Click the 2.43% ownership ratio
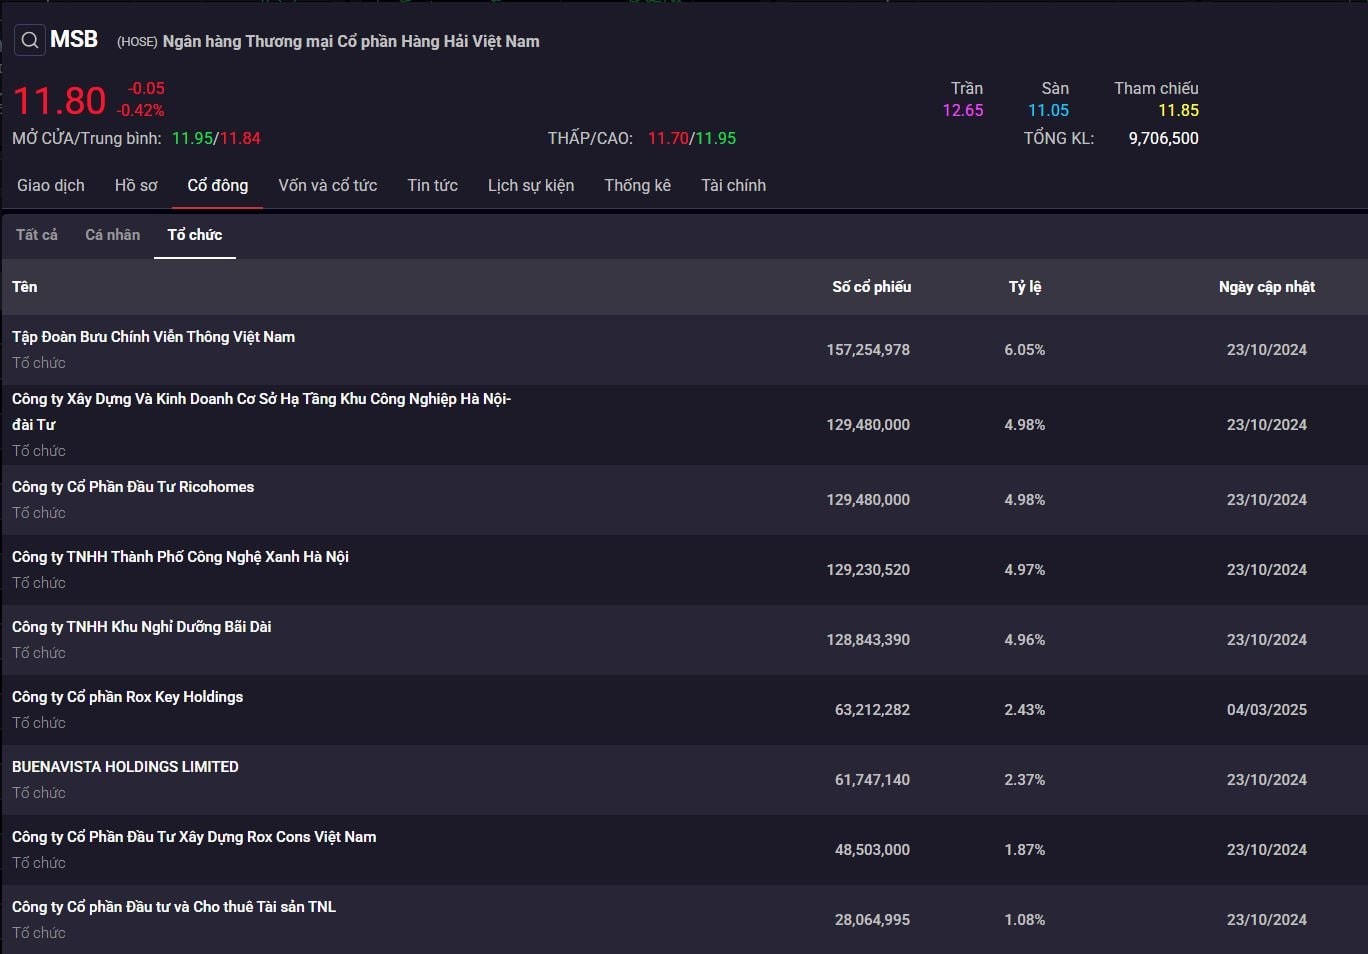 [1025, 710]
